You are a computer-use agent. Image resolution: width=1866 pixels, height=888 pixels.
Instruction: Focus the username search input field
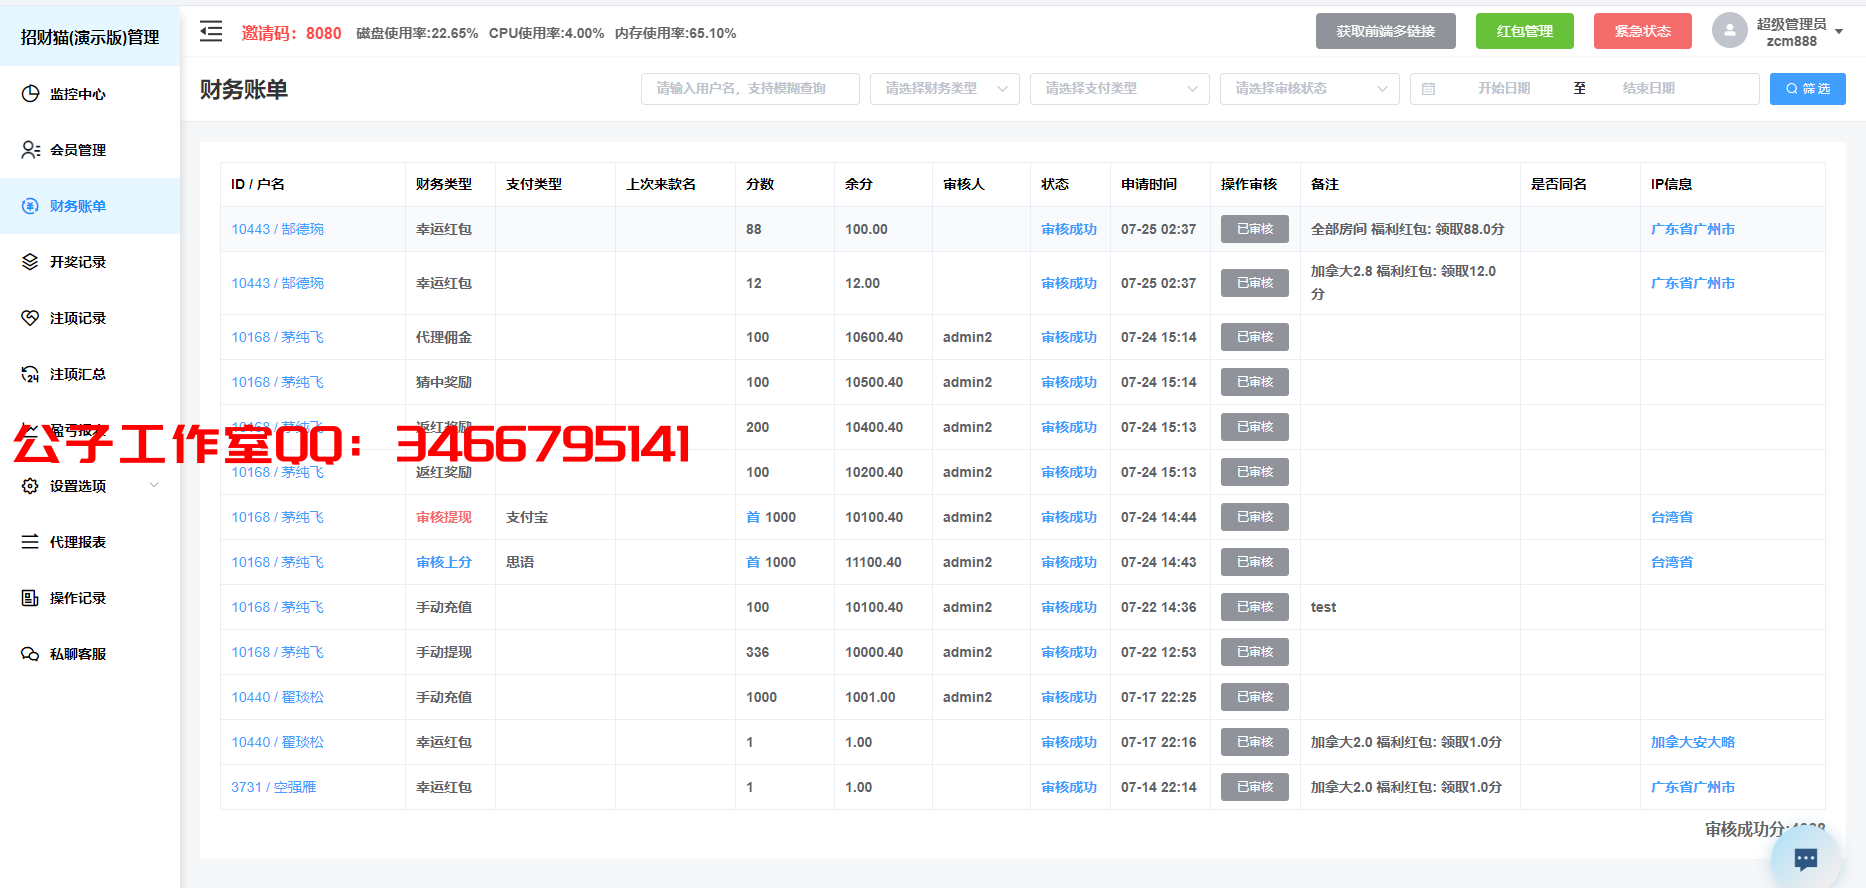pos(750,89)
